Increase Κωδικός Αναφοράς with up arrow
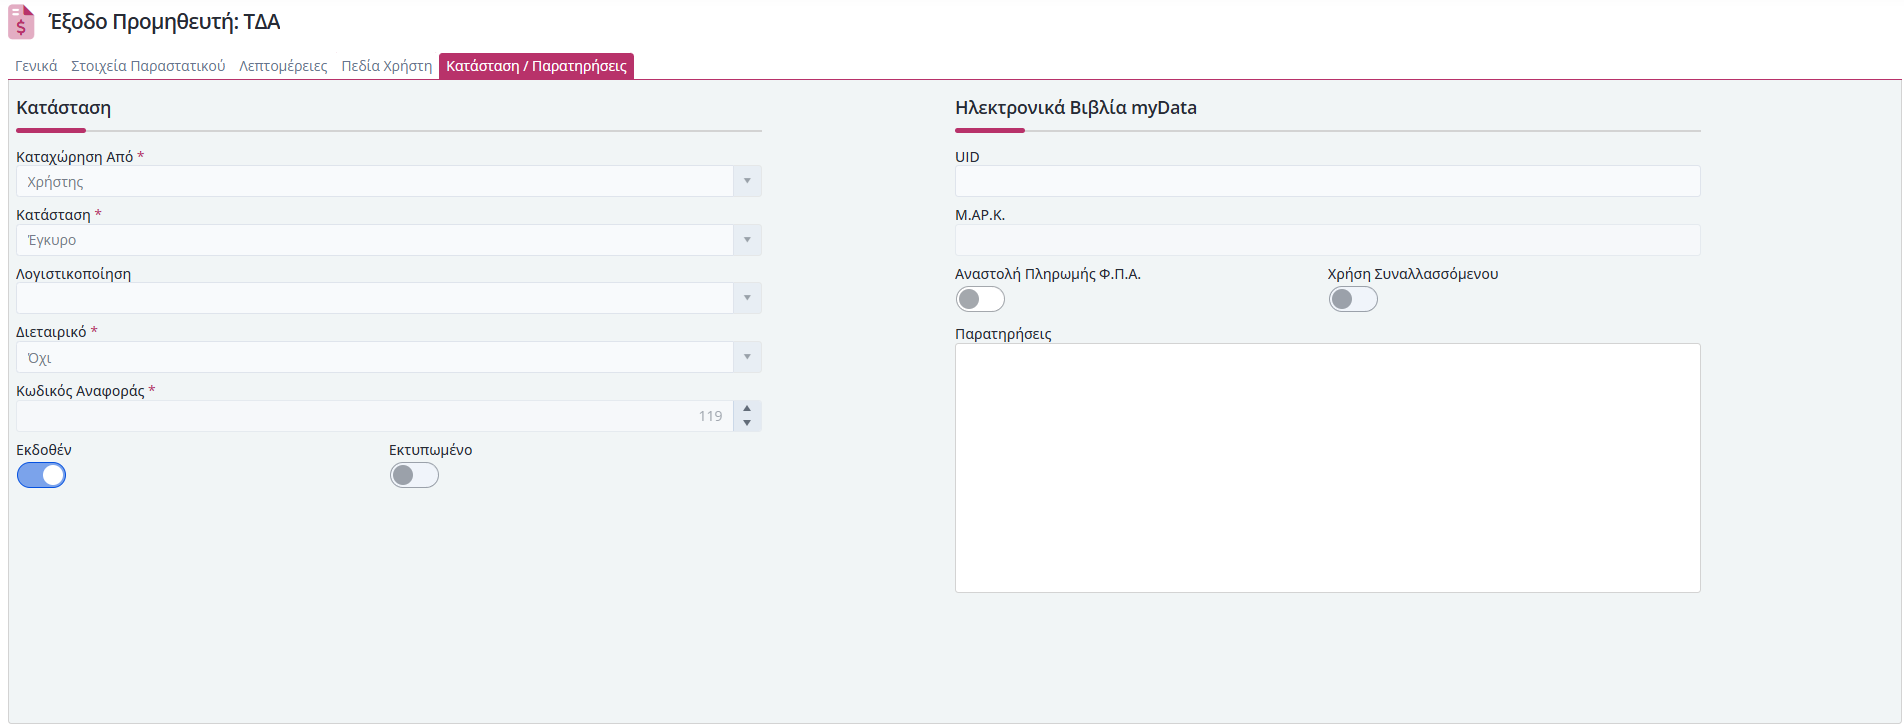 [x=747, y=408]
